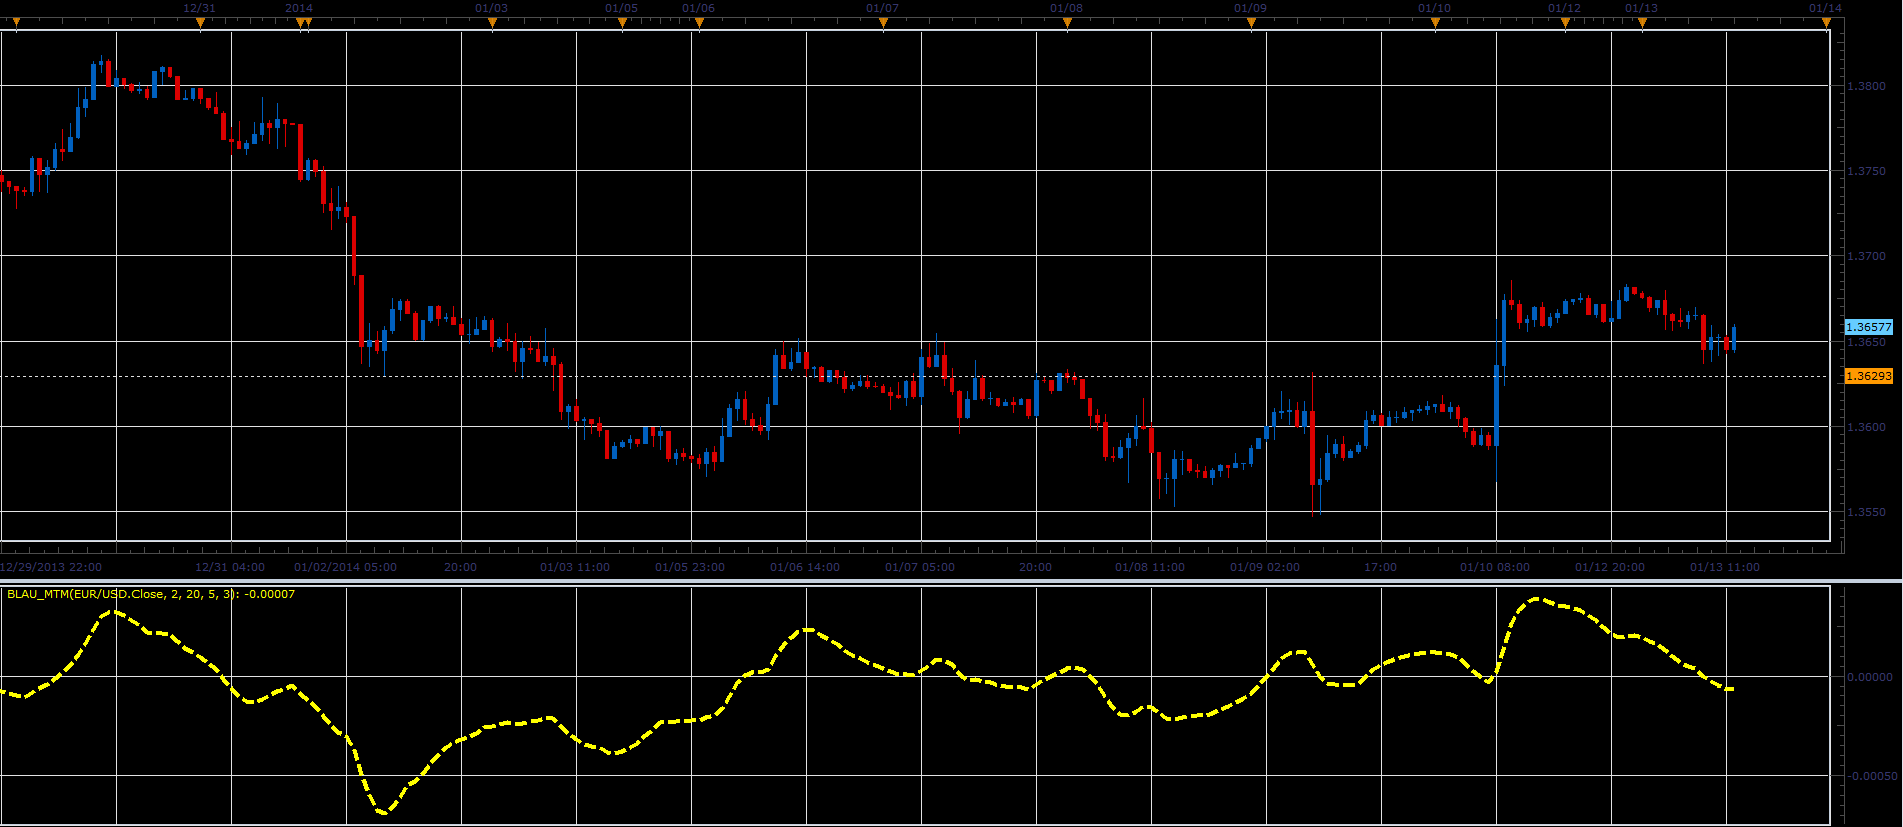This screenshot has width=1903, height=827.
Task: Click the orange day marker under 01/07
Action: pos(883,22)
